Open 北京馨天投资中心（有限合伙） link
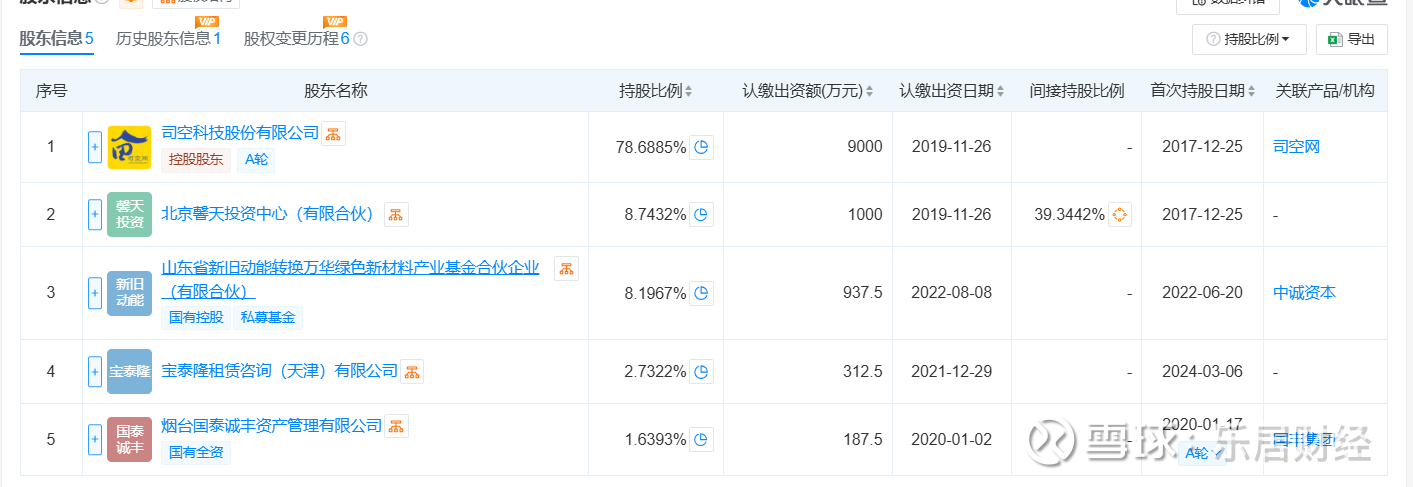The width and height of the screenshot is (1413, 487). pos(267,214)
